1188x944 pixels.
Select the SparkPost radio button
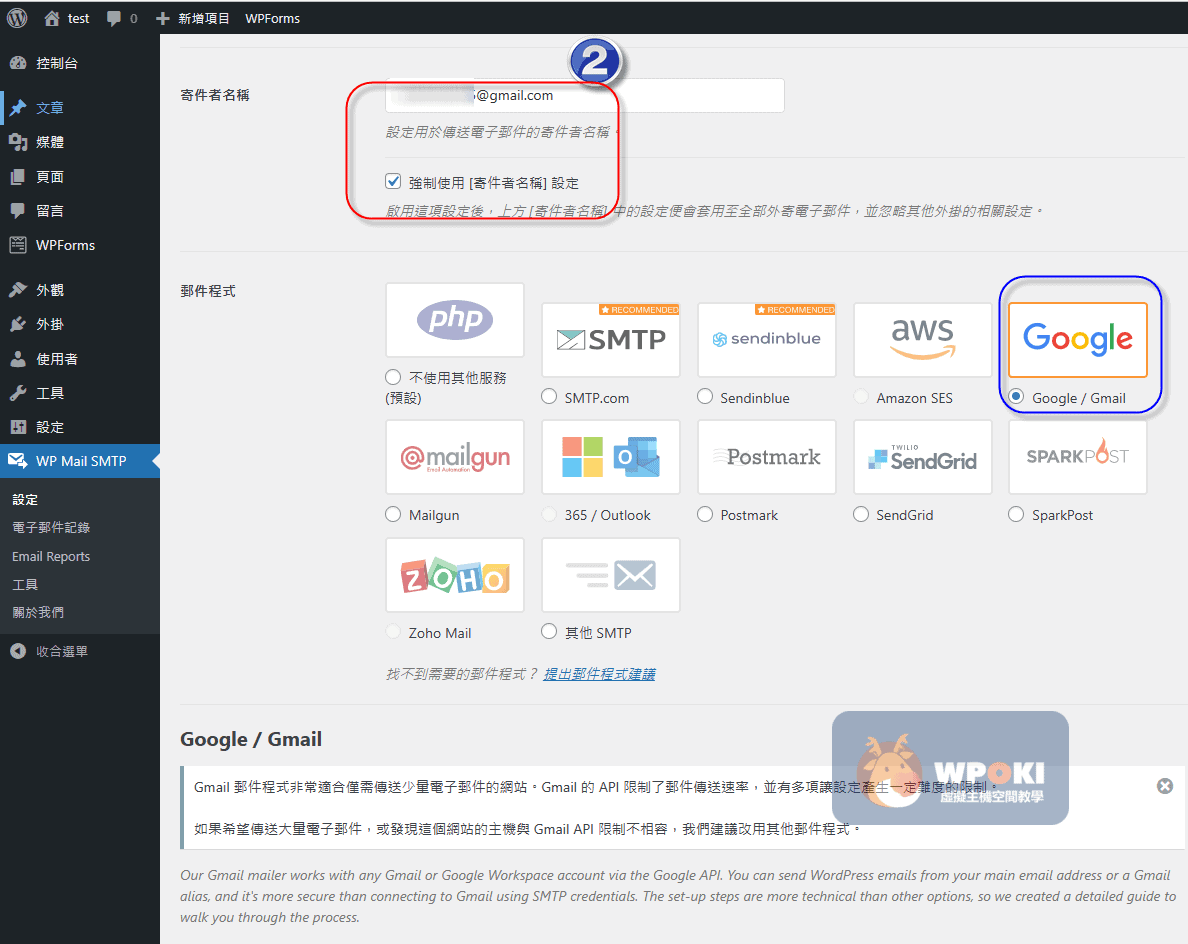1016,515
